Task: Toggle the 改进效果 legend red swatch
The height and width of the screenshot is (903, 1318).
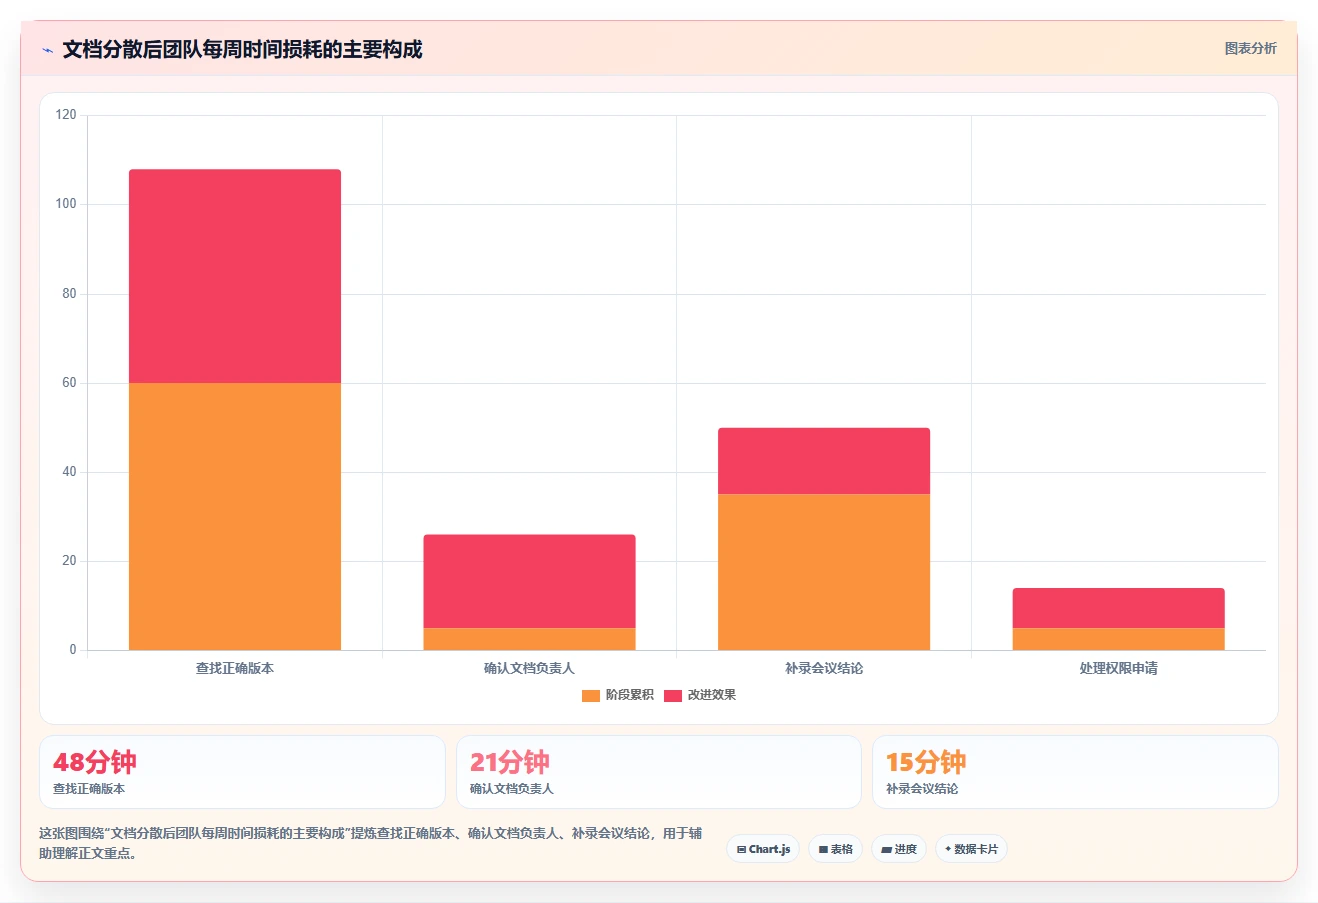Action: (x=672, y=695)
